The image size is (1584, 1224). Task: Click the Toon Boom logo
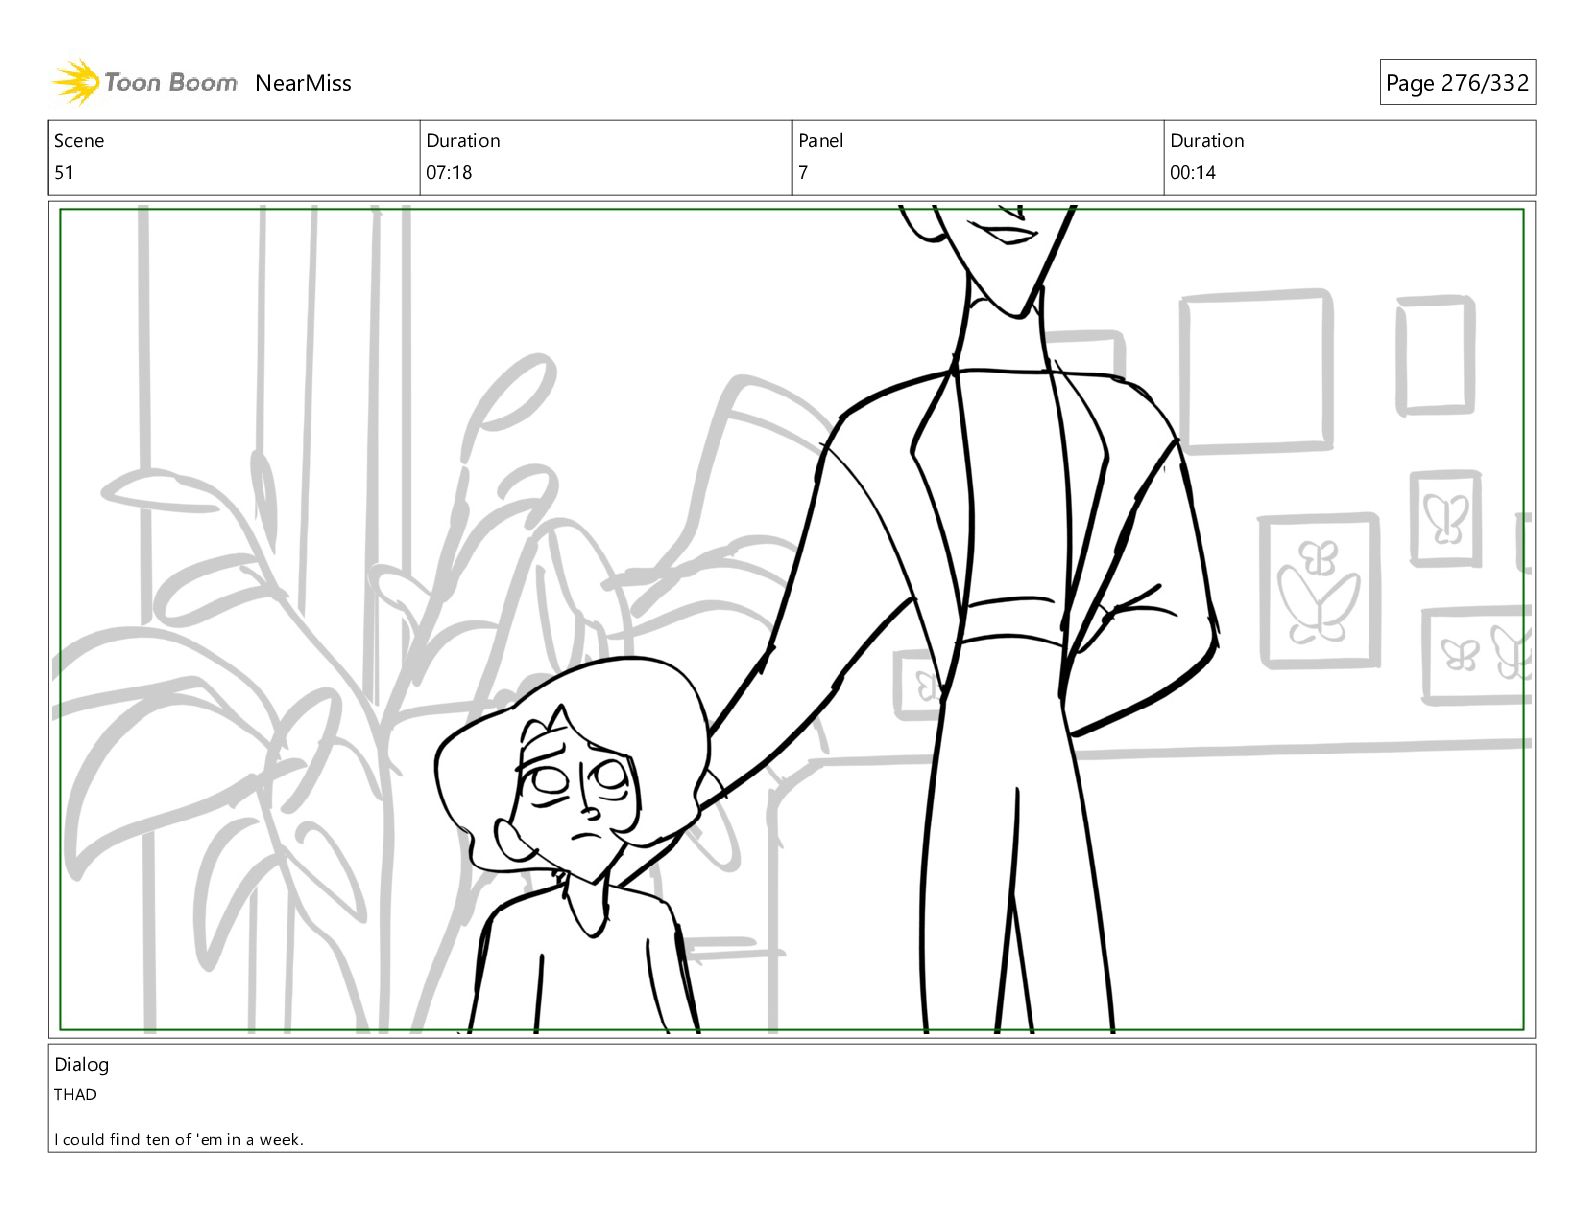pos(145,82)
